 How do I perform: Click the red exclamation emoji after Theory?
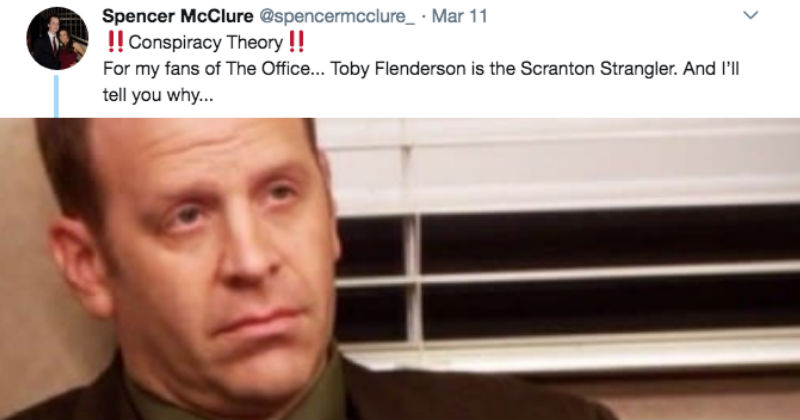coord(296,42)
